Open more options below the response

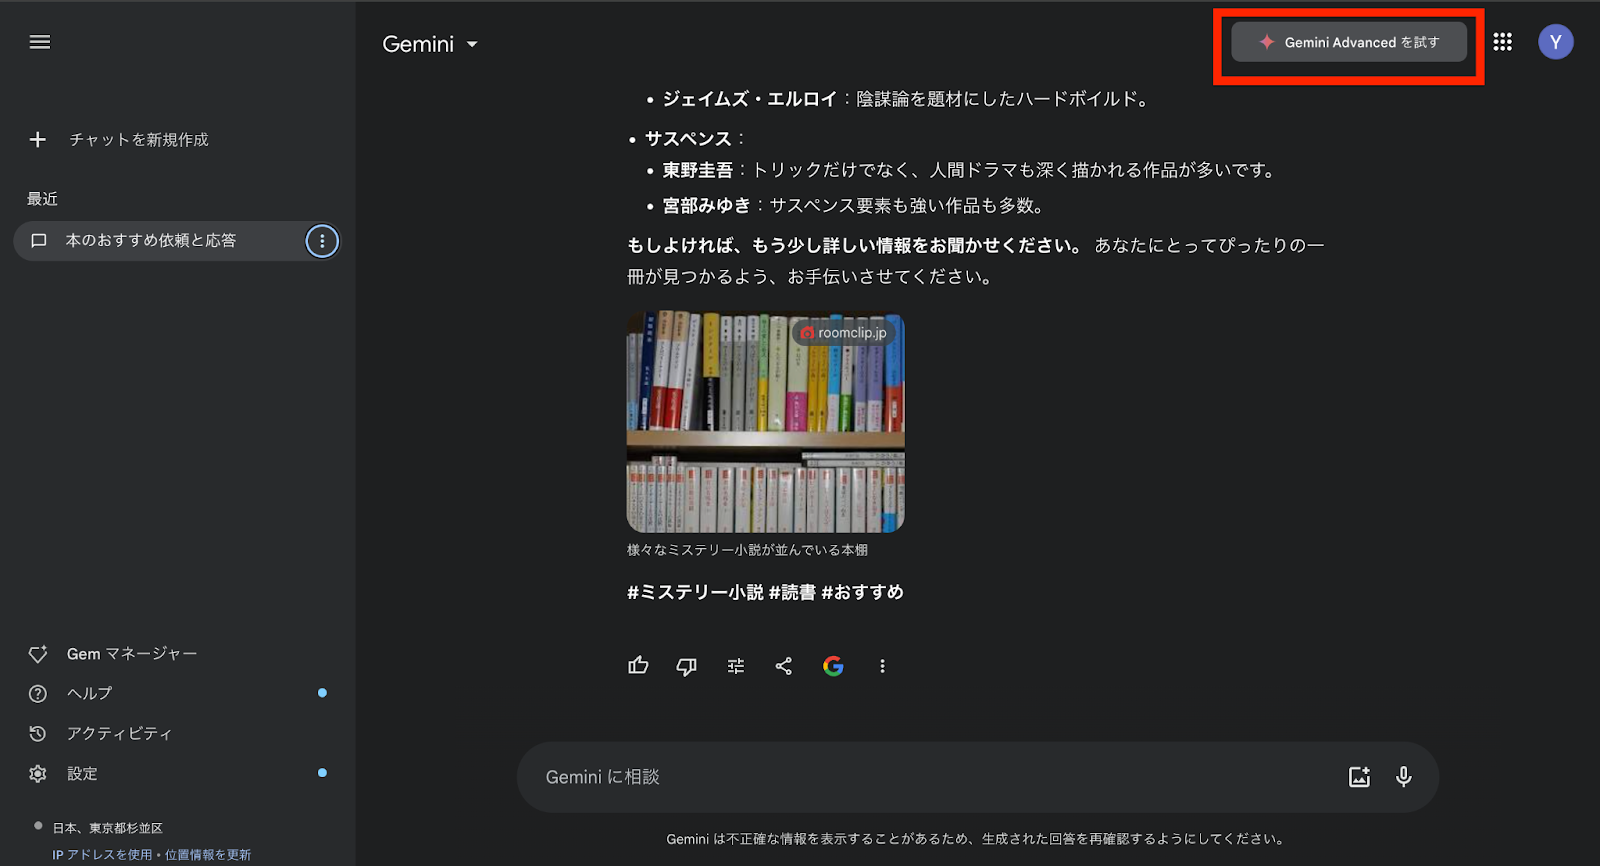point(882,666)
